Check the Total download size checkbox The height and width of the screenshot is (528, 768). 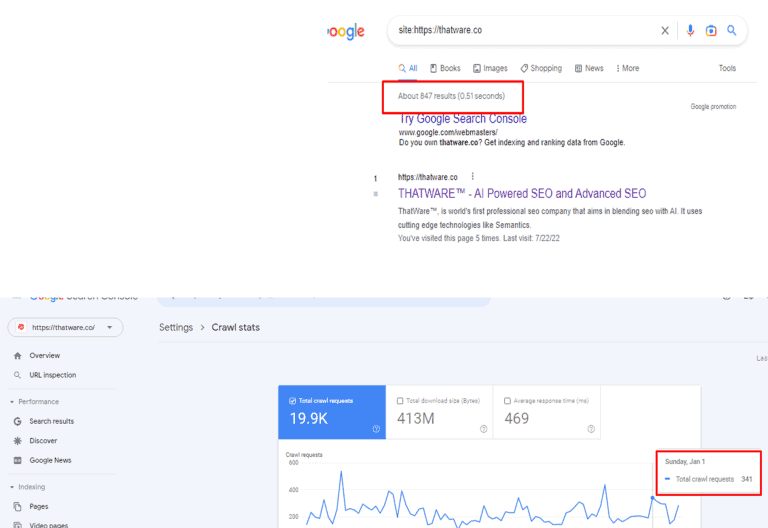400,401
